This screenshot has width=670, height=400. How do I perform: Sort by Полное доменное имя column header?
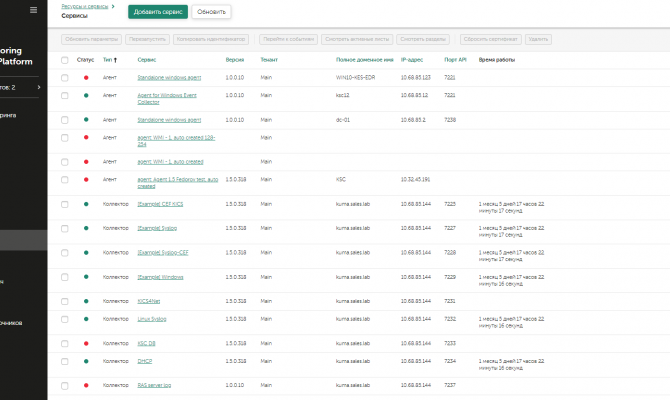point(364,60)
